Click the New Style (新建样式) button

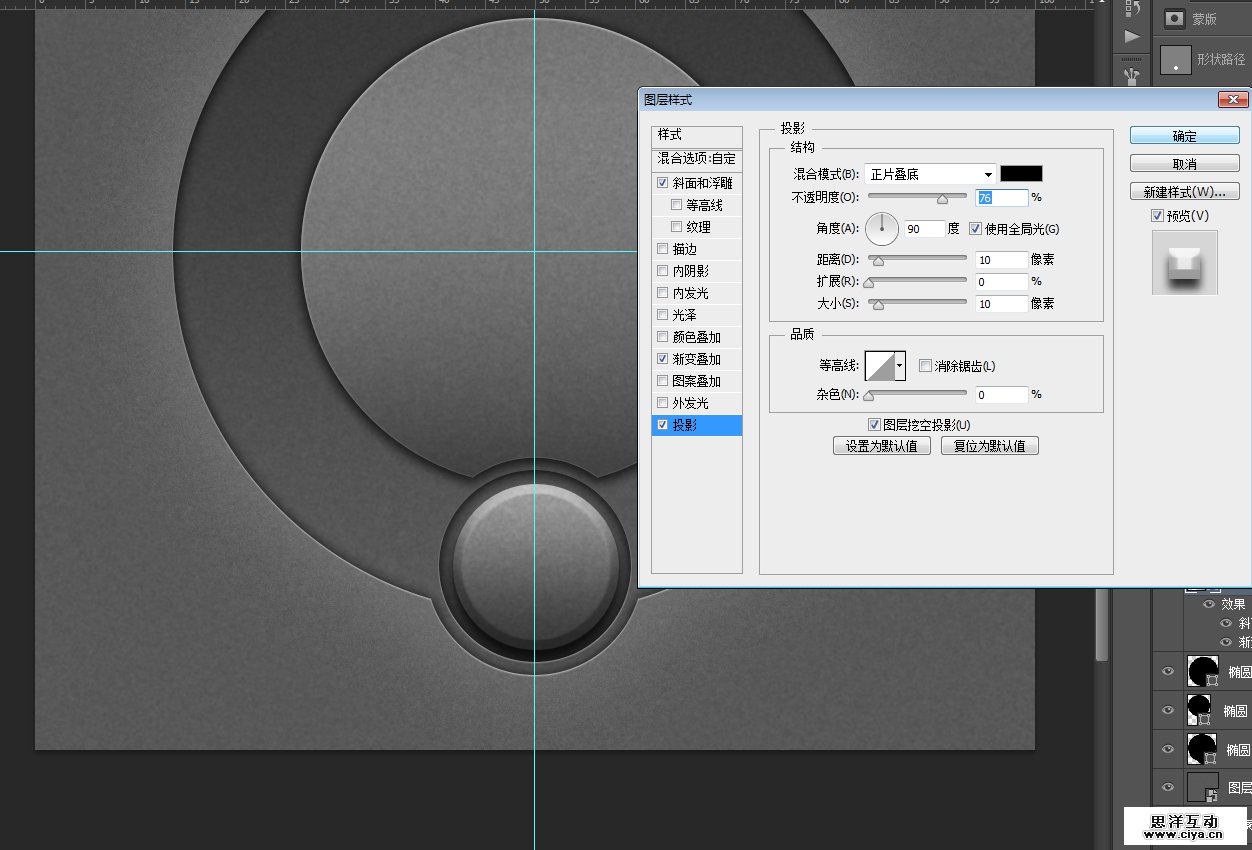pos(1184,191)
